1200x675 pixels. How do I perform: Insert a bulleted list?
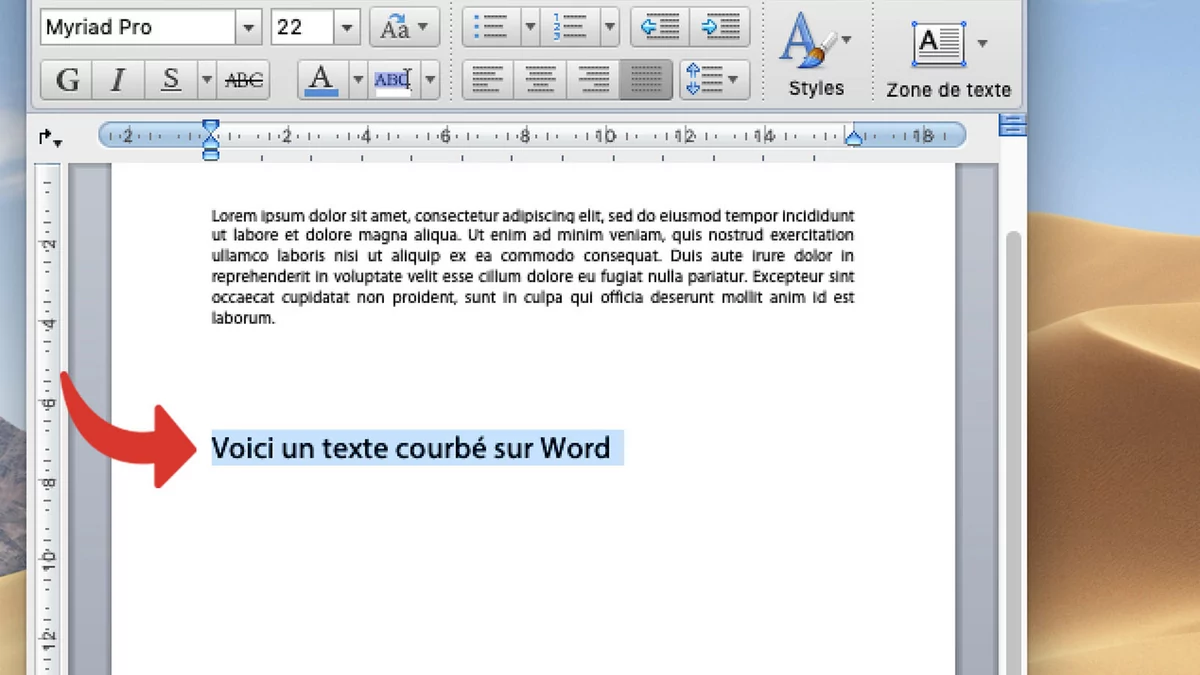click(x=491, y=27)
